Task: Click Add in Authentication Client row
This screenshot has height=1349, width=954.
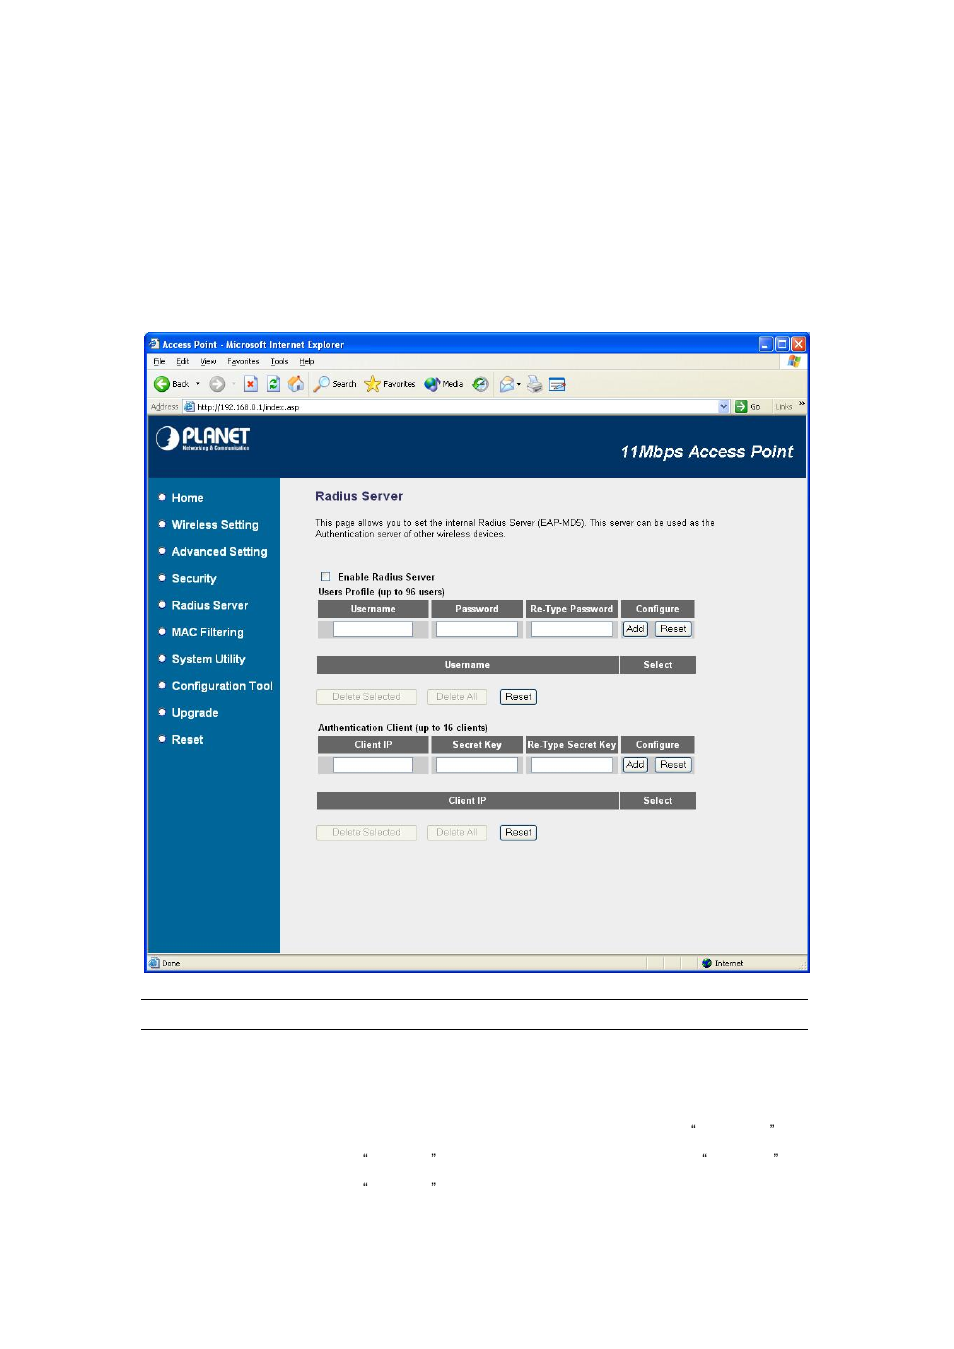Action: [x=635, y=765]
